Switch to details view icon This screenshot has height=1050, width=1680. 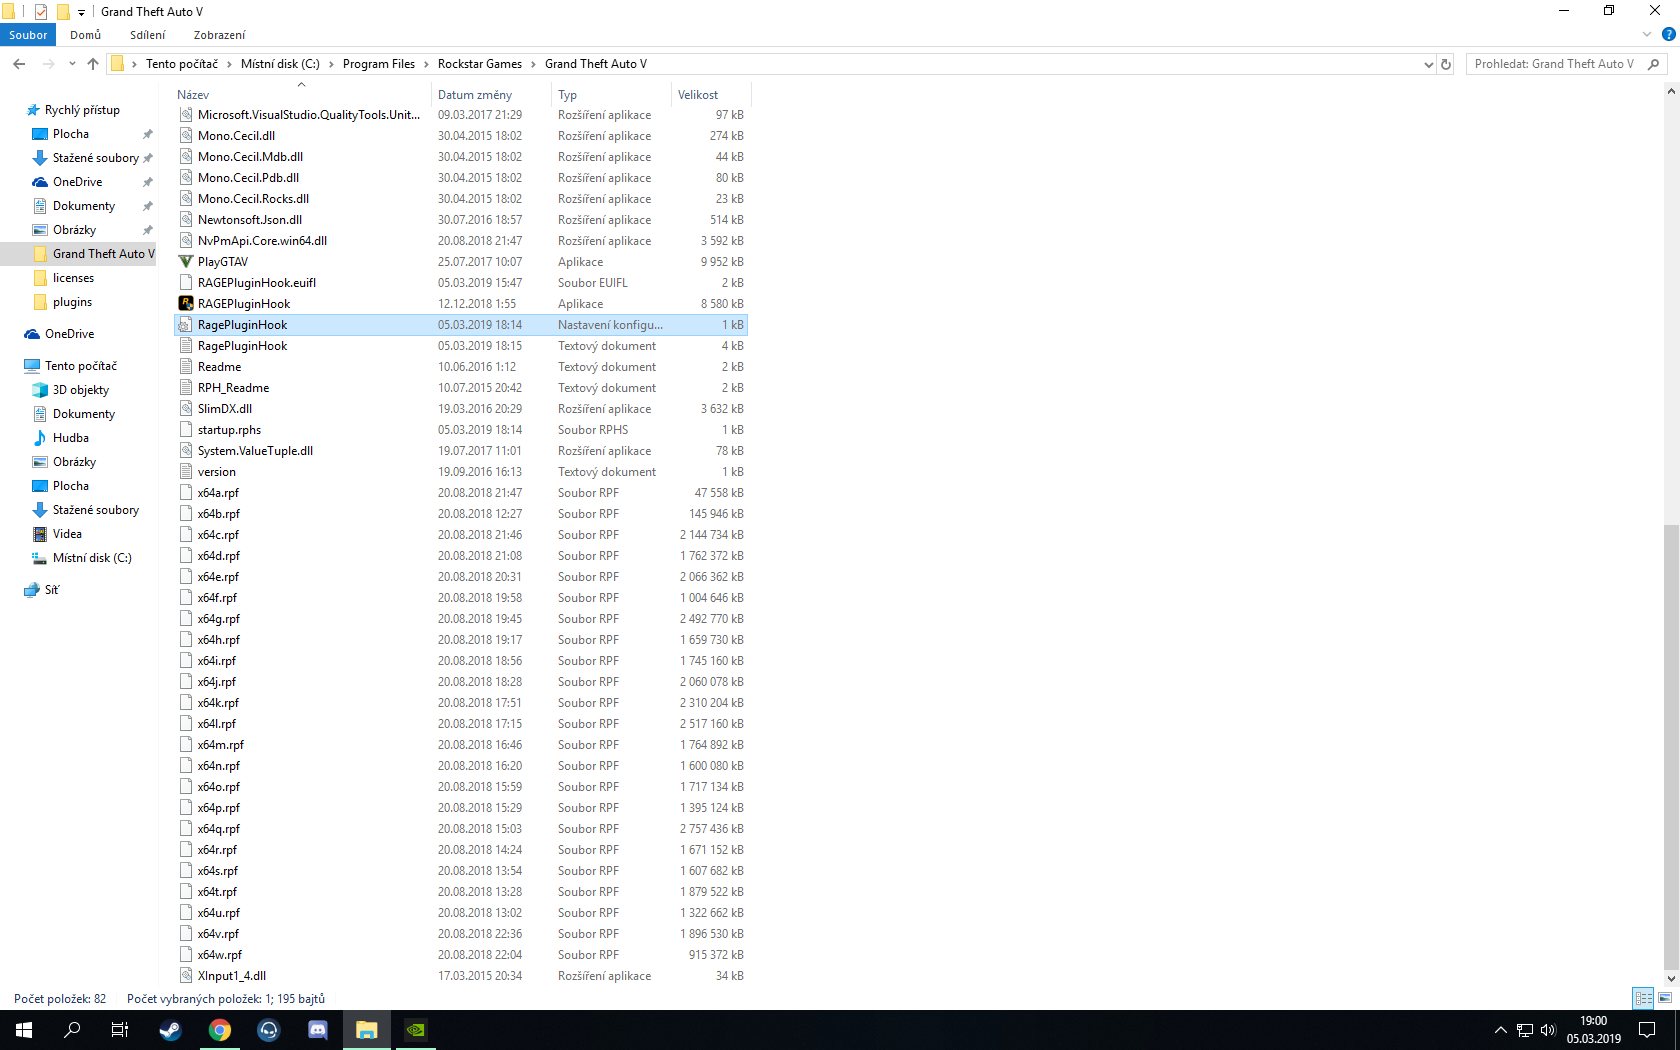pyautogui.click(x=1643, y=998)
